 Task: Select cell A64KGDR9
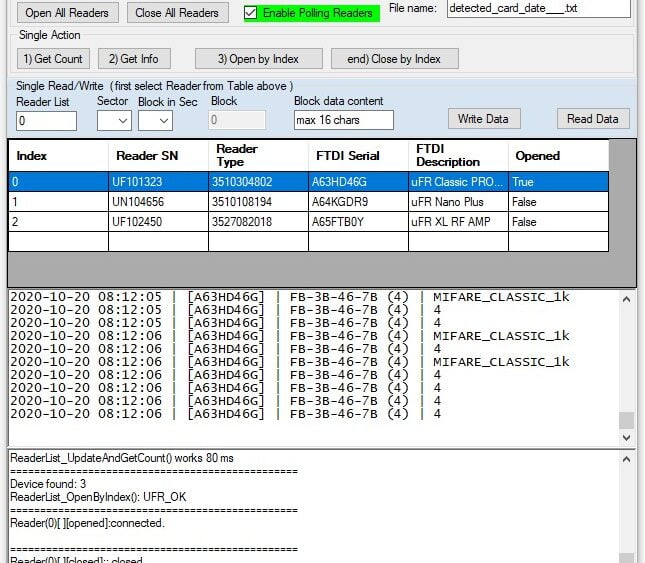tap(358, 202)
